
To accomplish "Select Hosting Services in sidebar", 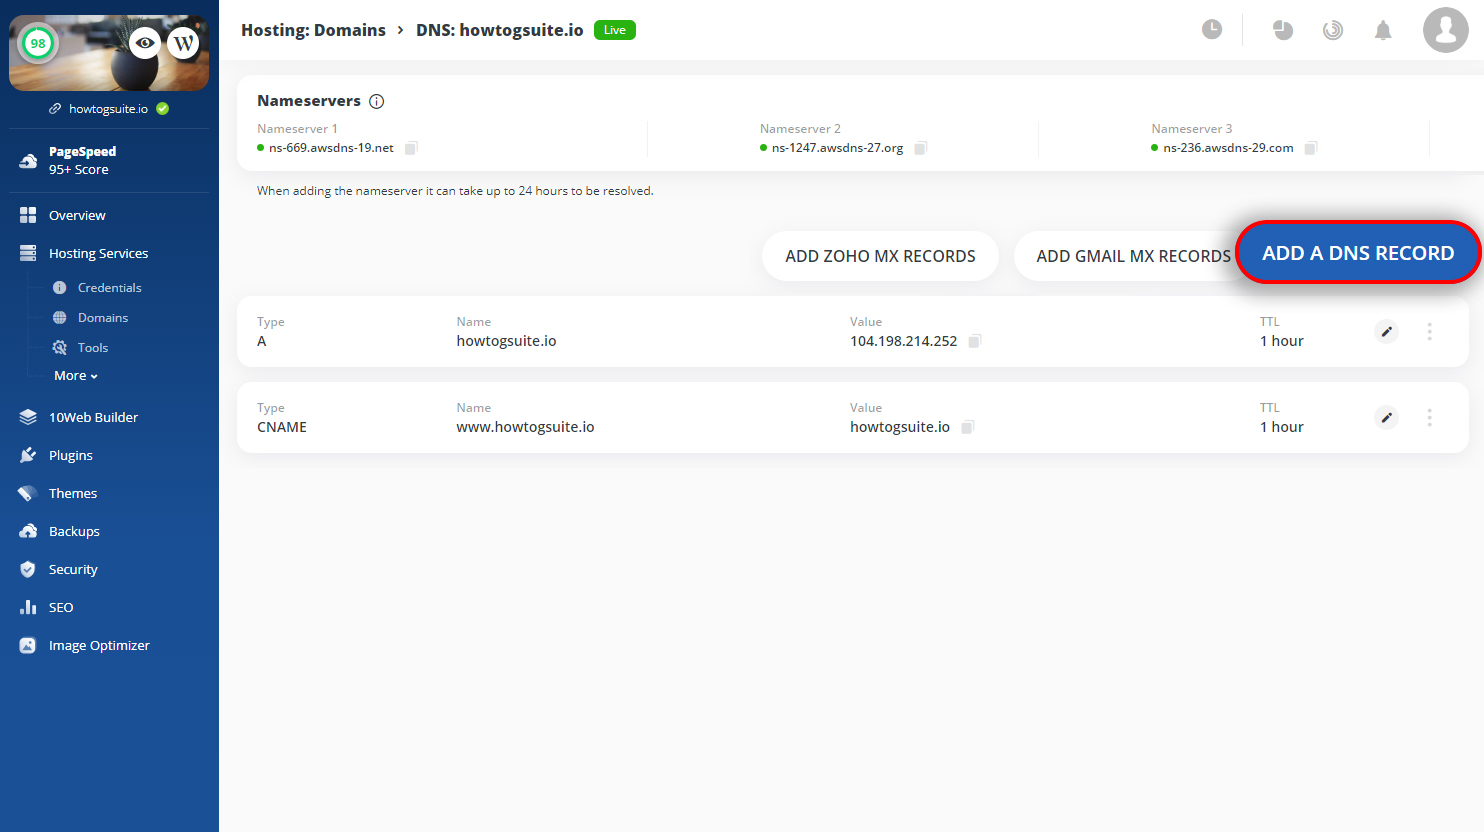I will coord(98,253).
